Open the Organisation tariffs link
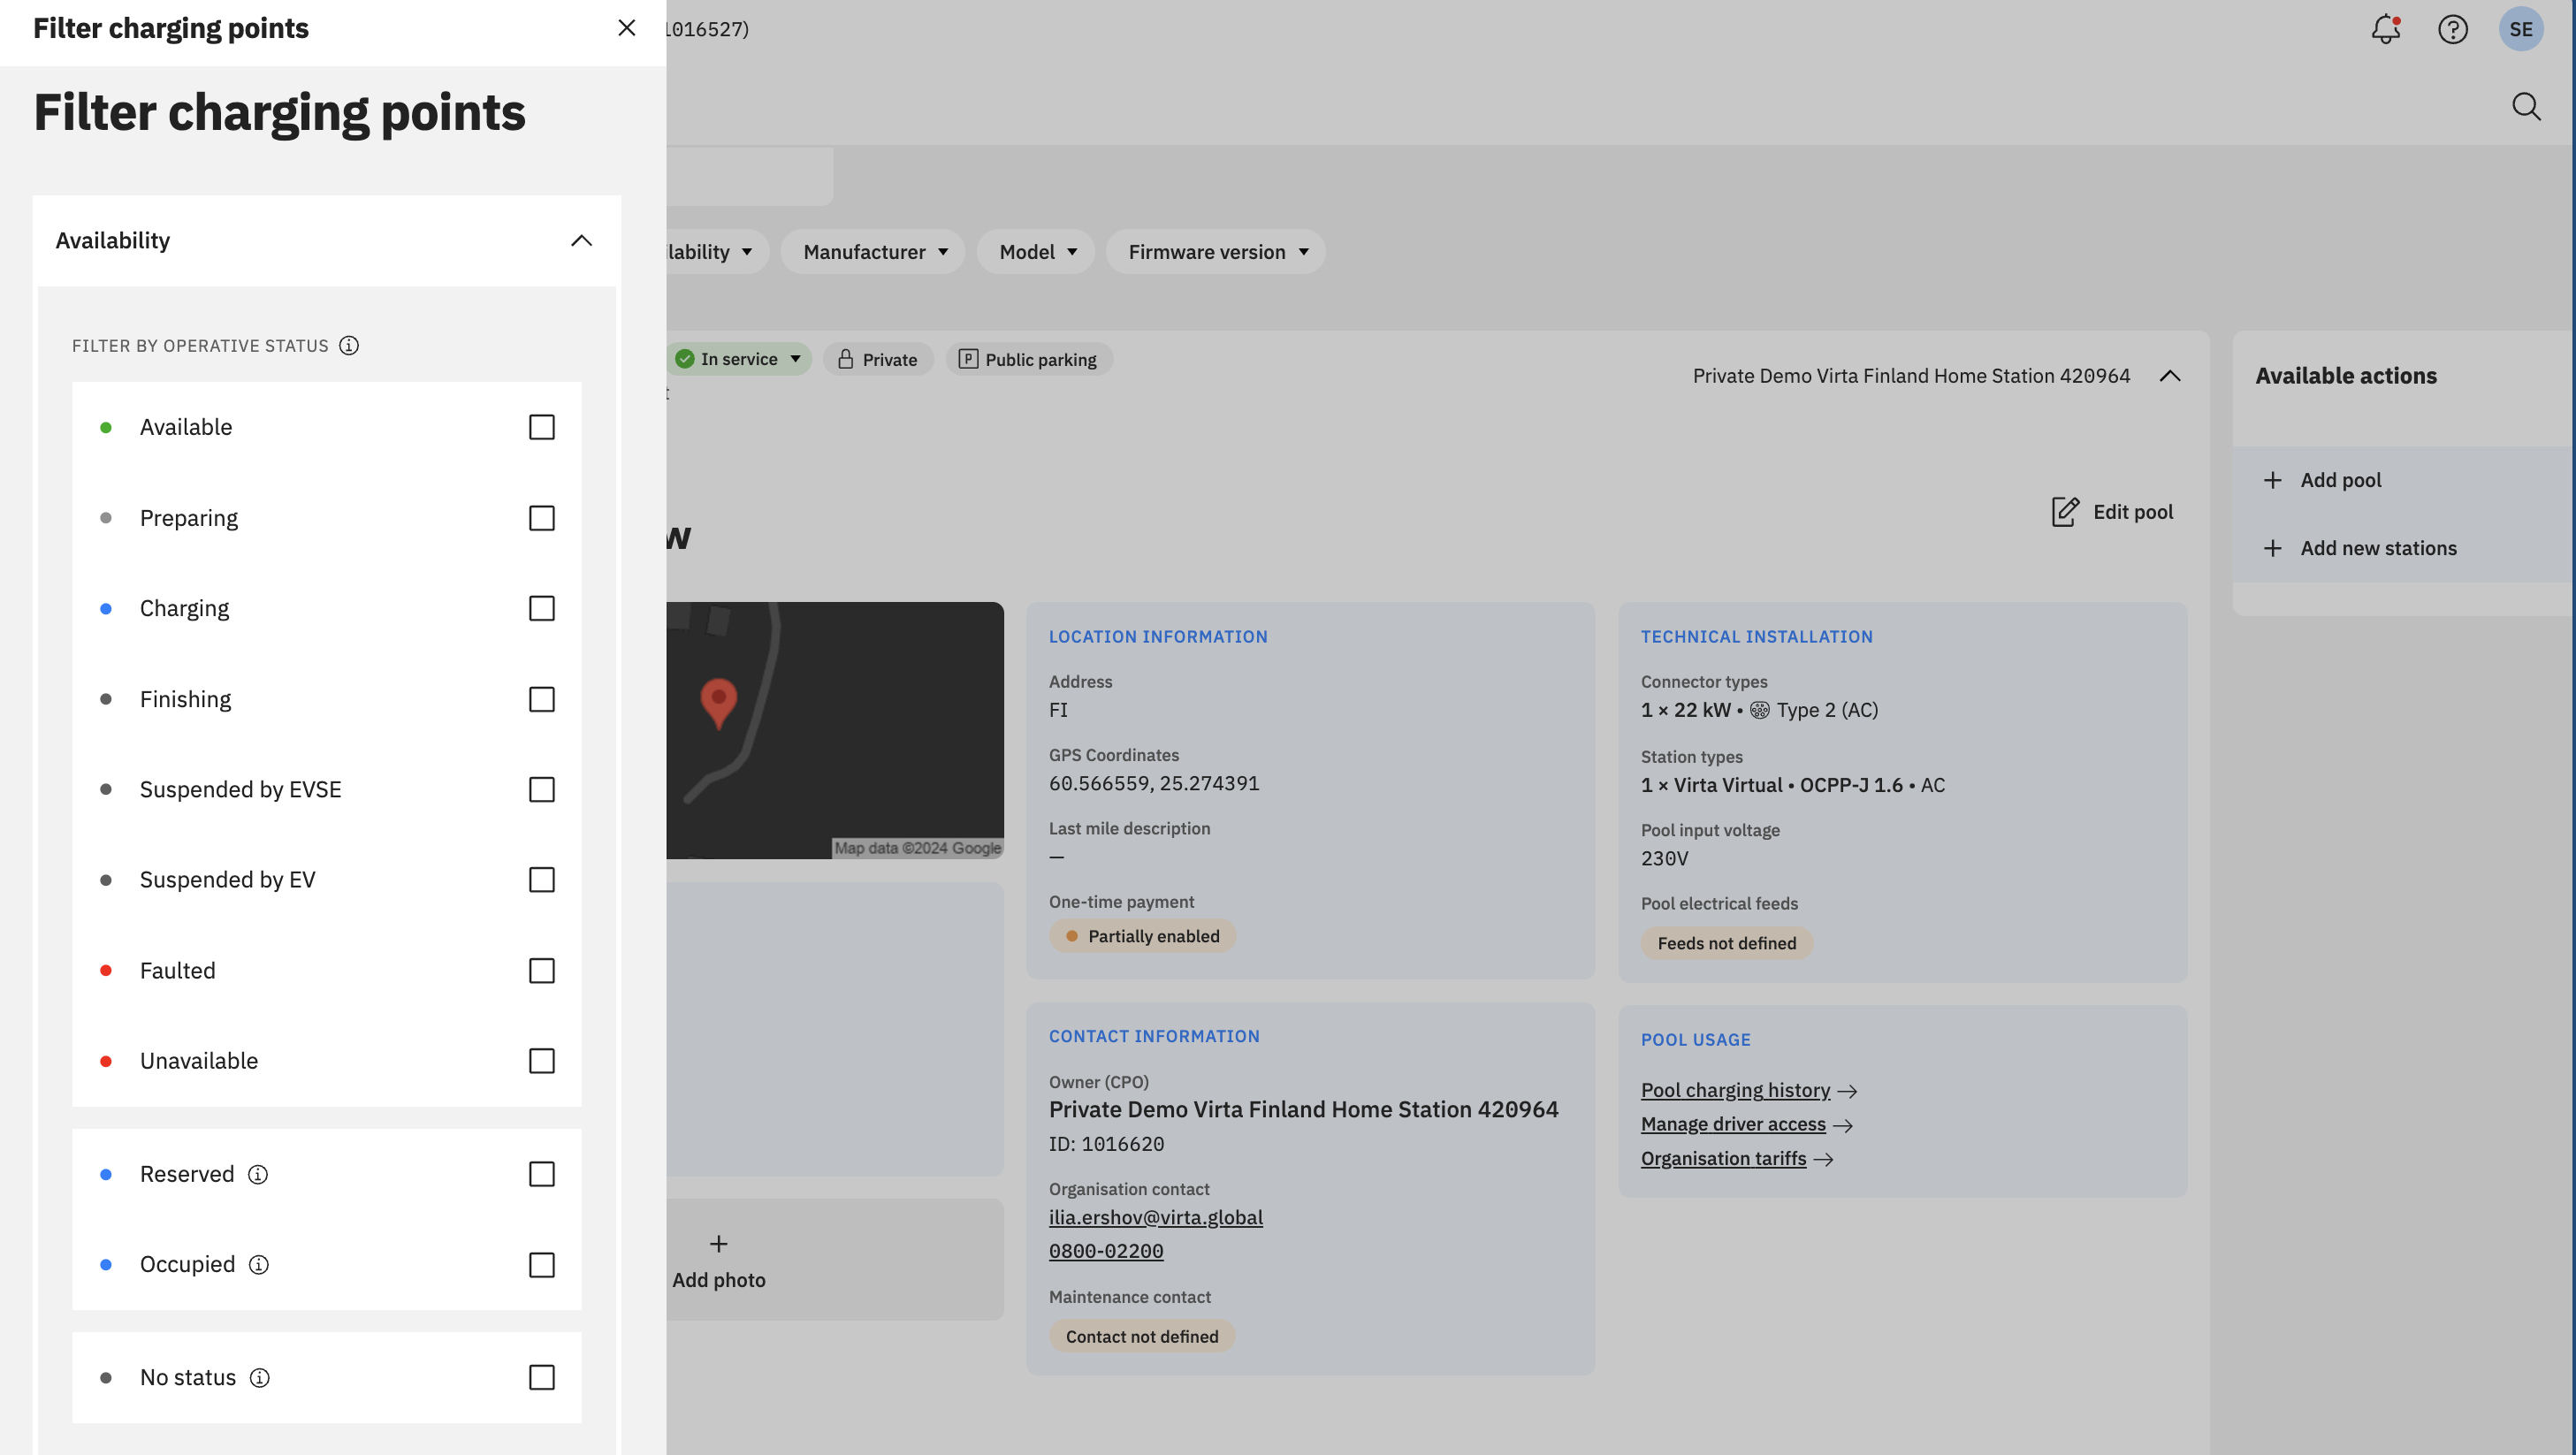The height and width of the screenshot is (1455, 2576). pyautogui.click(x=1723, y=1159)
